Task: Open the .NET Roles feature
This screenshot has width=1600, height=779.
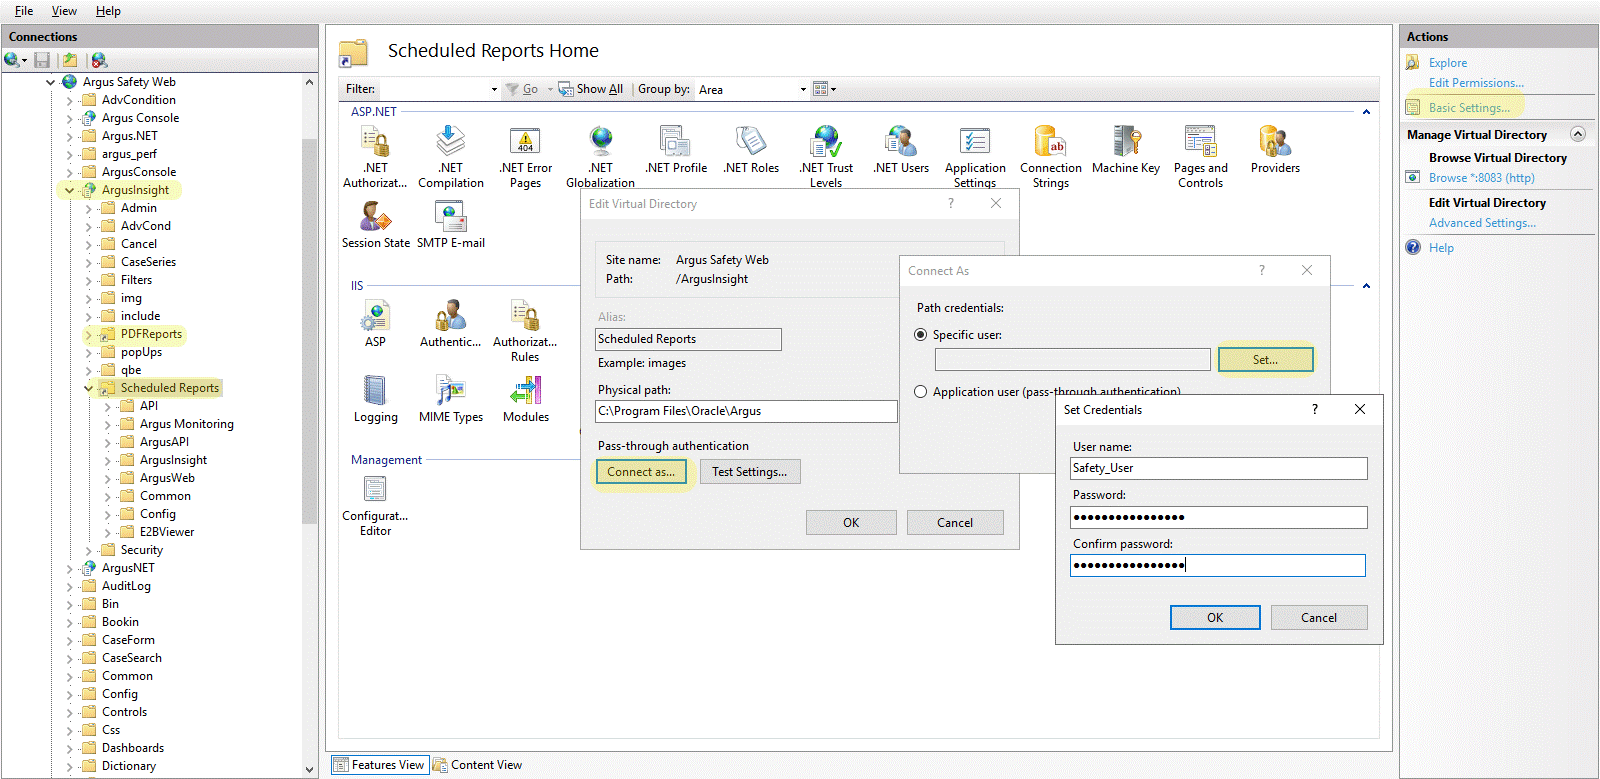Action: pos(751,150)
